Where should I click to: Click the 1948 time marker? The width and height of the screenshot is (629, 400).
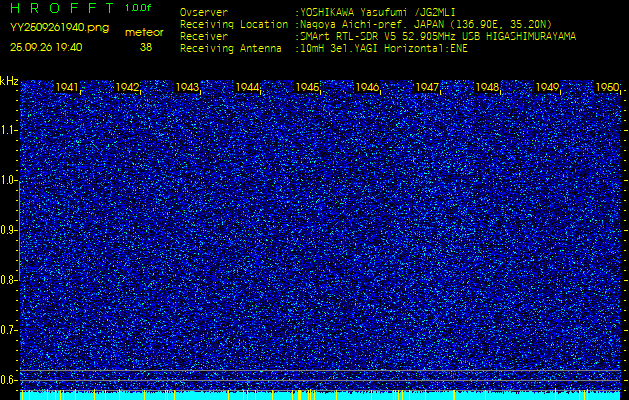pos(487,87)
